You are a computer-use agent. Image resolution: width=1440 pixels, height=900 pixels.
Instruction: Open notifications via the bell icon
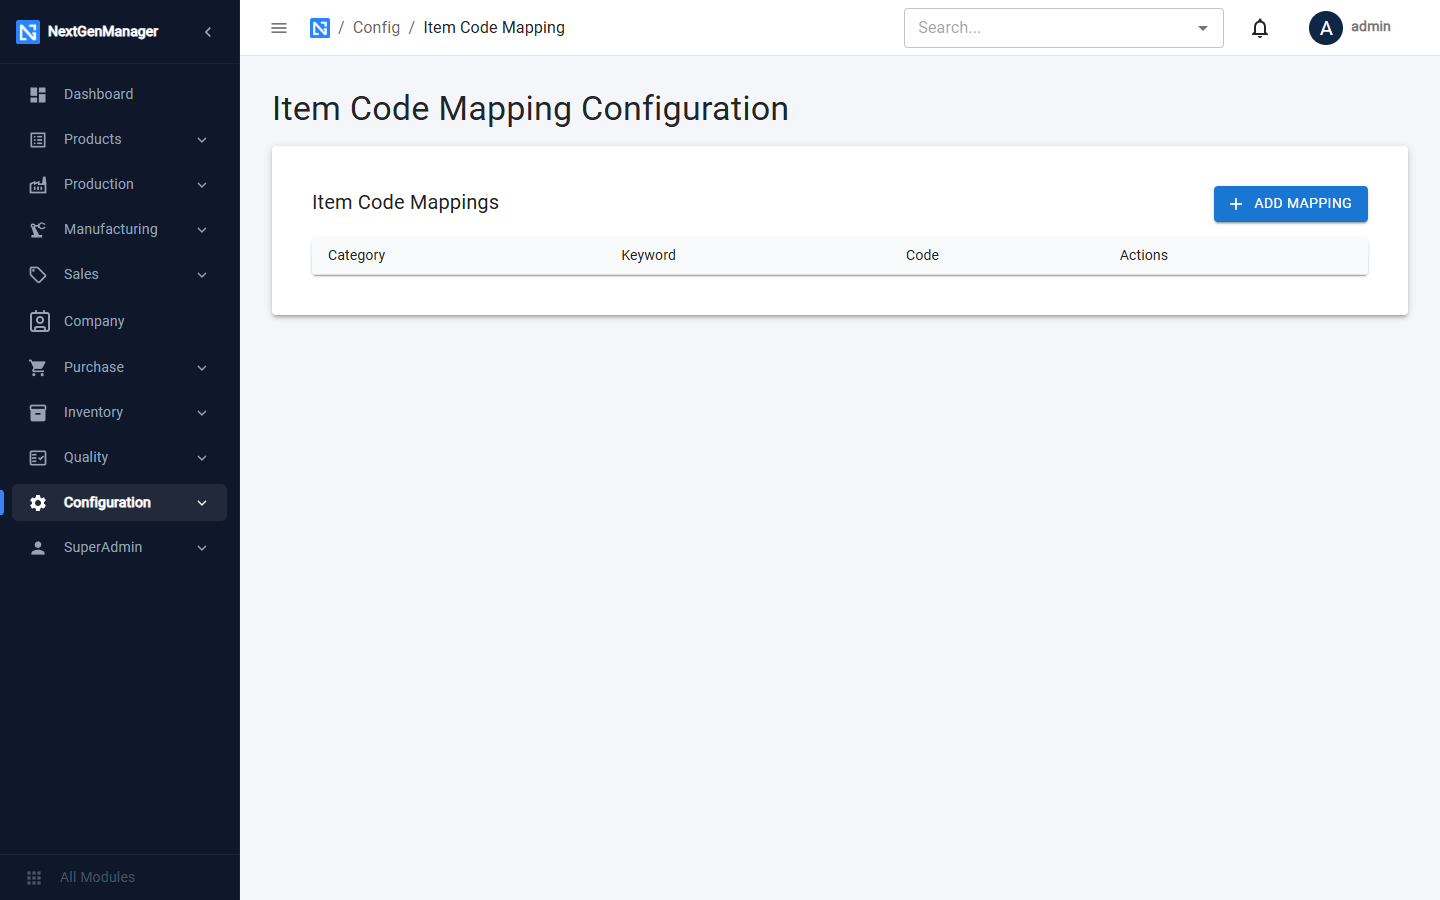click(x=1260, y=28)
